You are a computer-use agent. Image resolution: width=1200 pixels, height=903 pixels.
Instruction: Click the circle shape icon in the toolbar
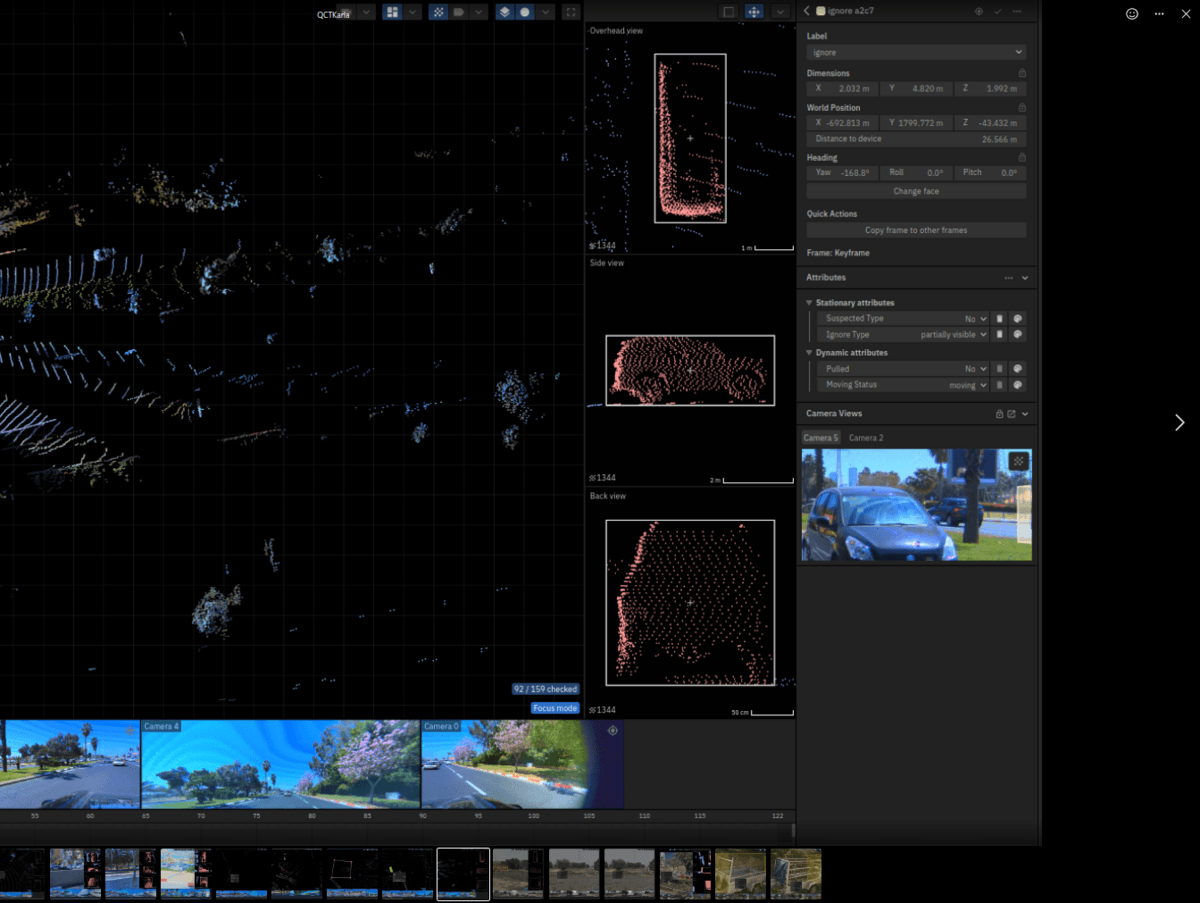525,12
